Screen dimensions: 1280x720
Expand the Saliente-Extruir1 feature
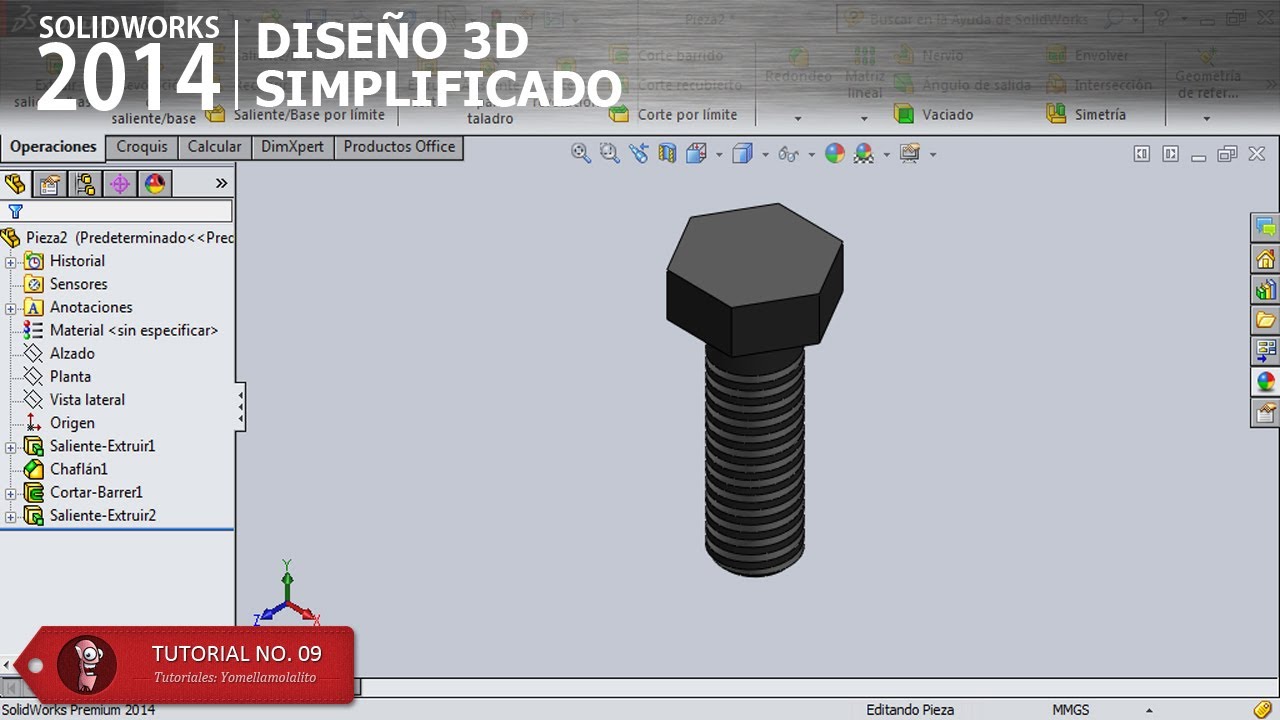tap(11, 447)
